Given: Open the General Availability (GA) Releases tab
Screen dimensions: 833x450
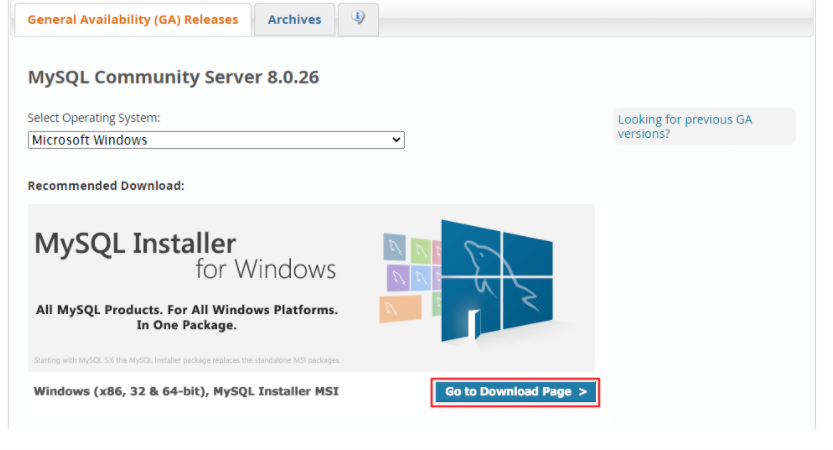Looking at the screenshot, I should point(133,20).
